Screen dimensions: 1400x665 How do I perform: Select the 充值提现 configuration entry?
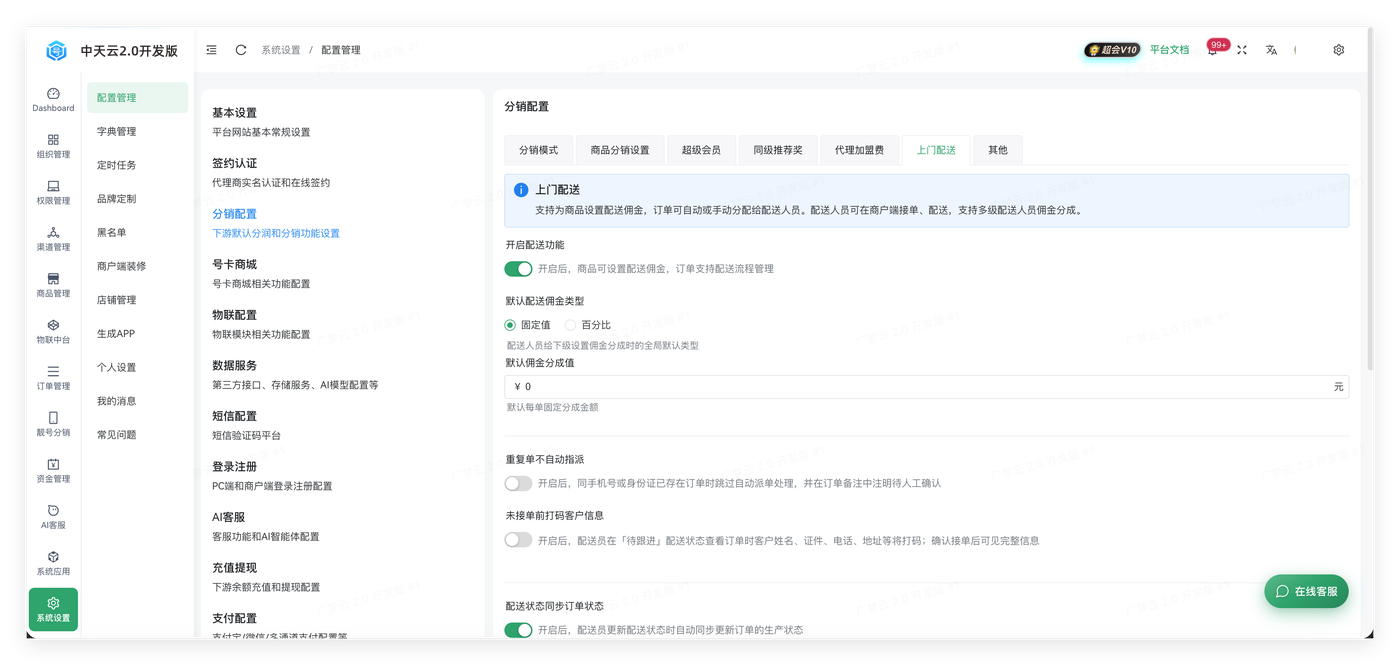[x=342, y=577]
